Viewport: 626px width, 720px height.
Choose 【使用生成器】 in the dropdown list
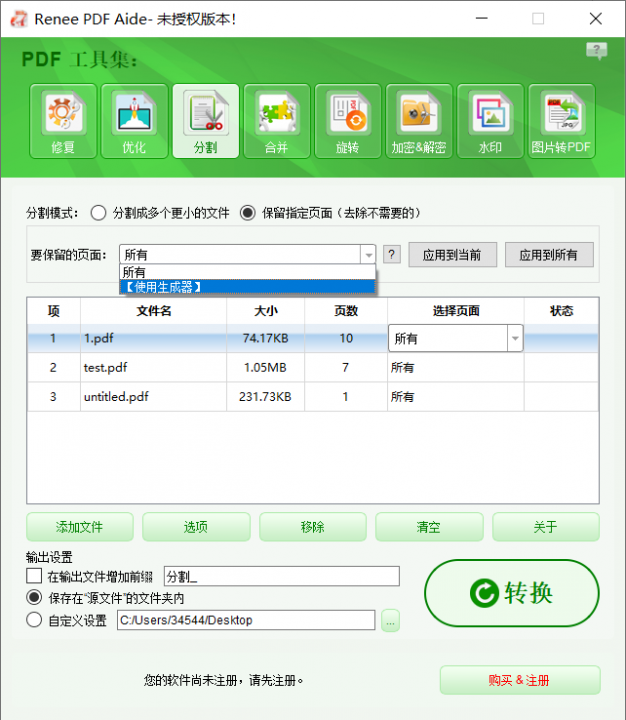248,287
